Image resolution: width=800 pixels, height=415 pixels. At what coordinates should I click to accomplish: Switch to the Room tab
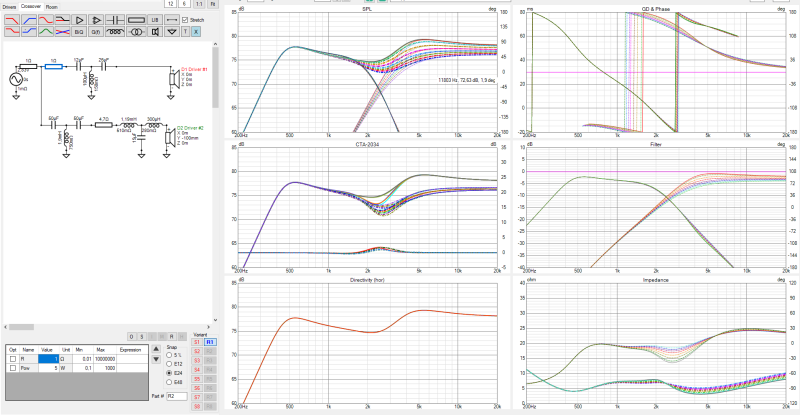[52, 7]
